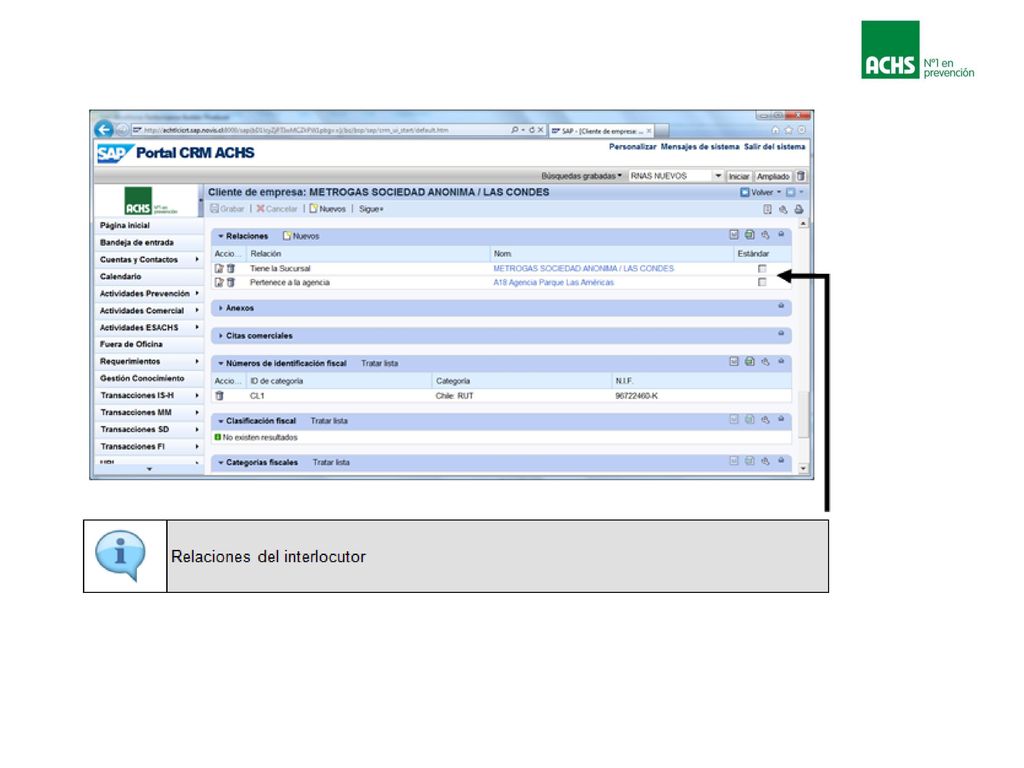
Task: Click Mensajes de sistema link
Action: click(699, 147)
